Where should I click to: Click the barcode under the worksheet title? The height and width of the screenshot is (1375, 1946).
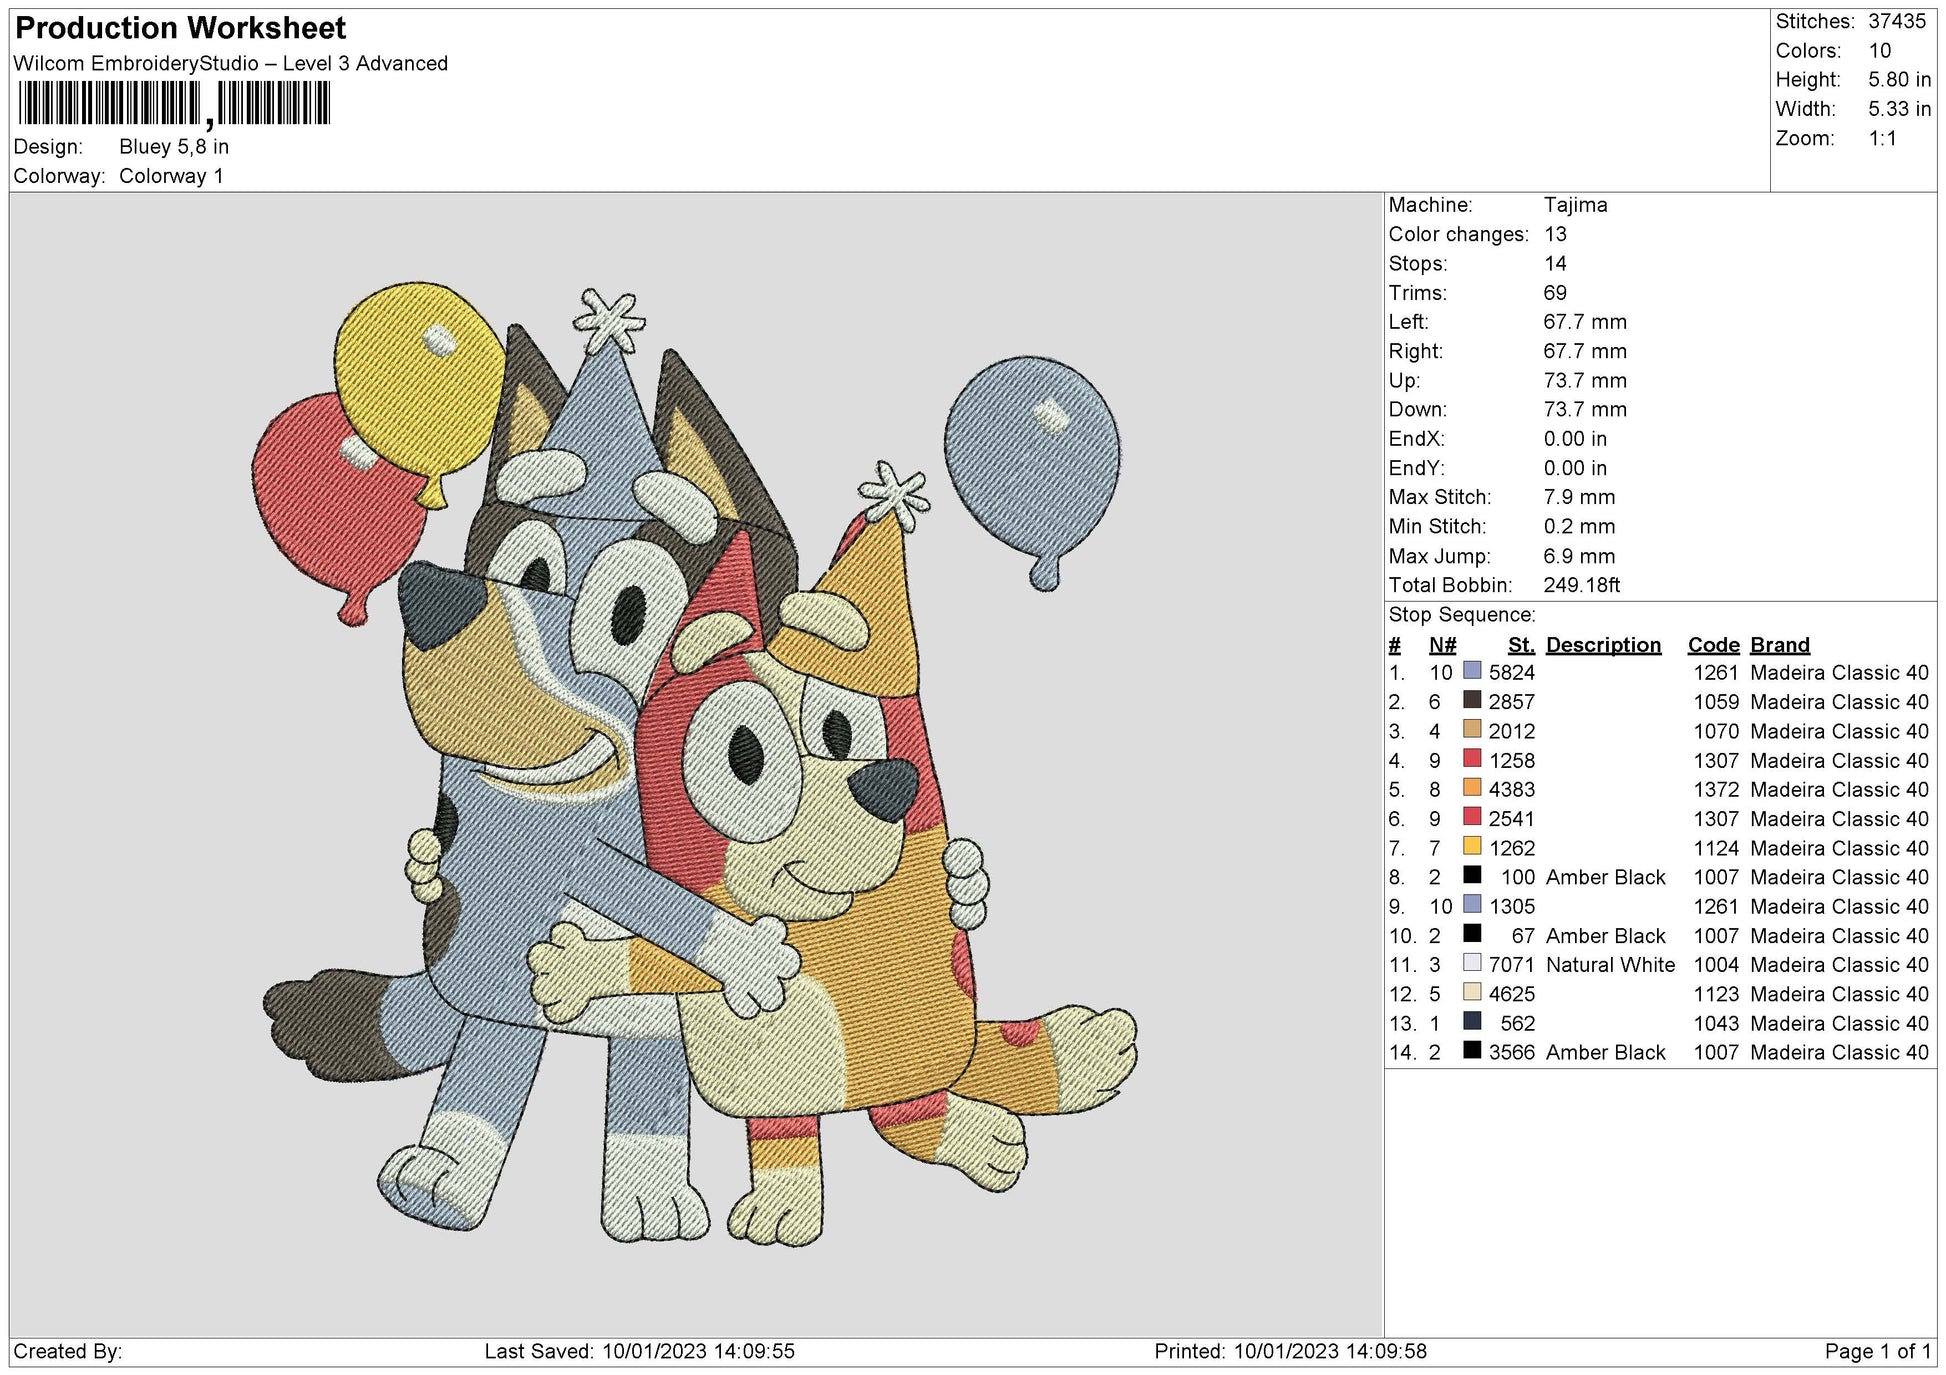click(x=174, y=103)
